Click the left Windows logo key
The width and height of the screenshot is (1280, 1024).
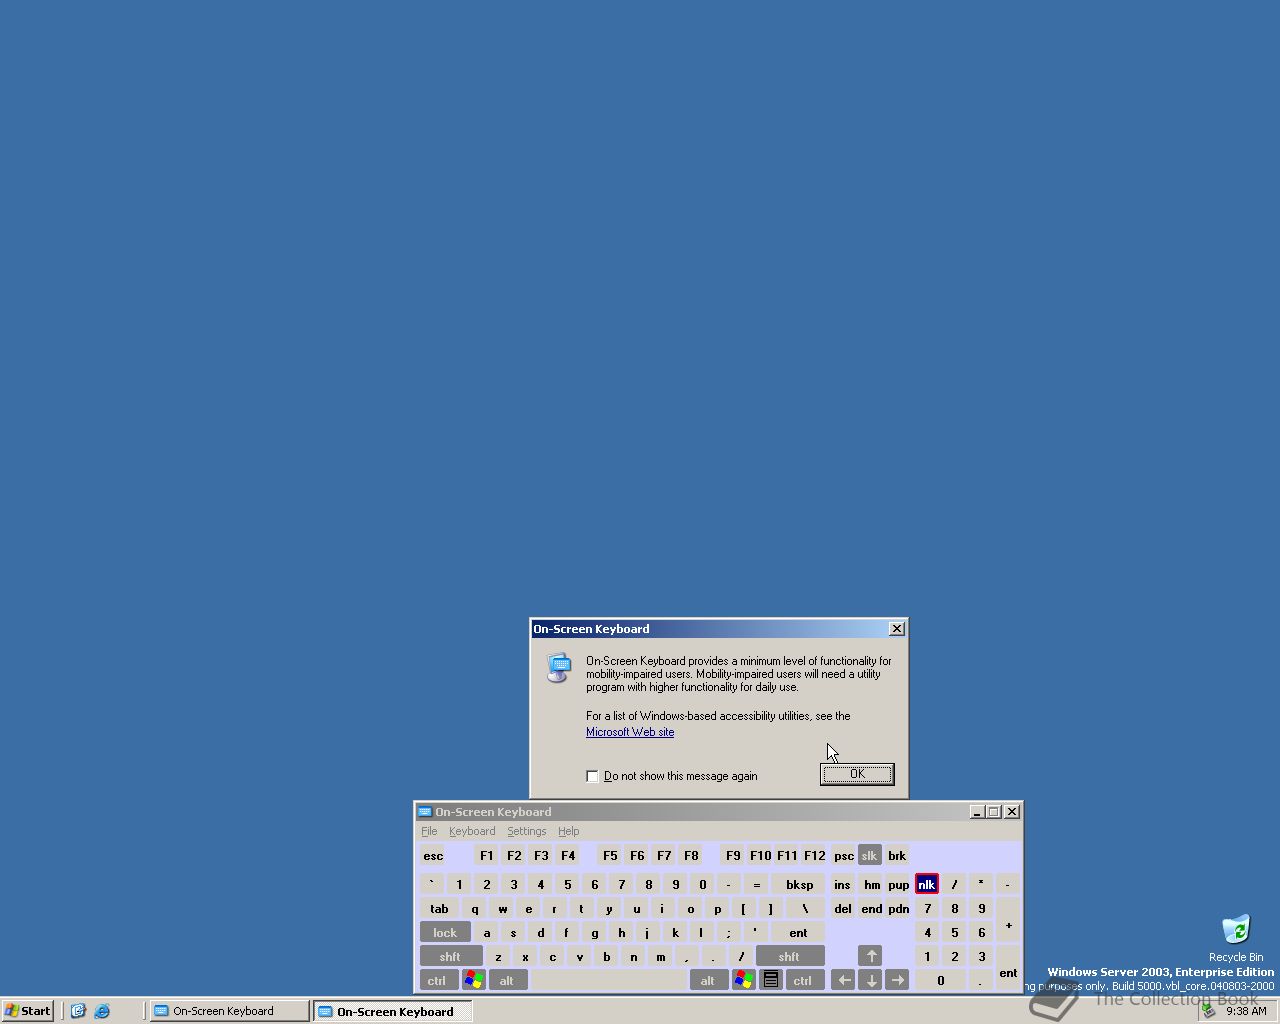474,980
